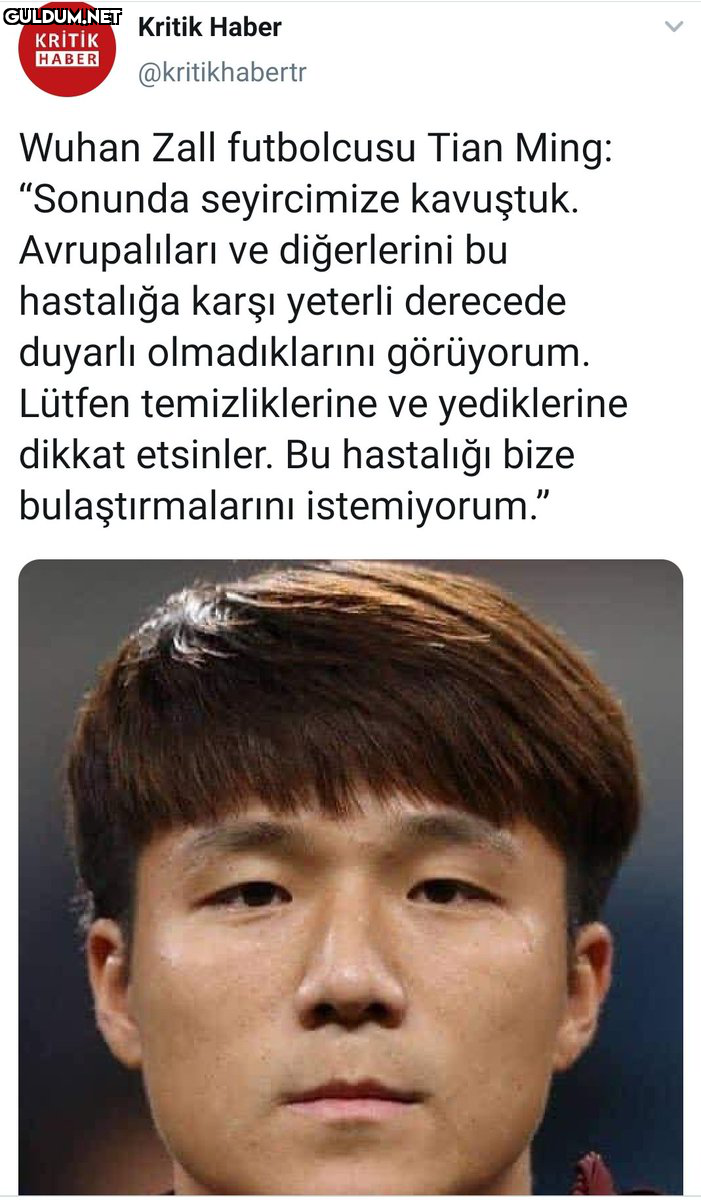The height and width of the screenshot is (1200, 701).
Task: Visit the @kritikhabertr handle link
Action: coord(221,74)
